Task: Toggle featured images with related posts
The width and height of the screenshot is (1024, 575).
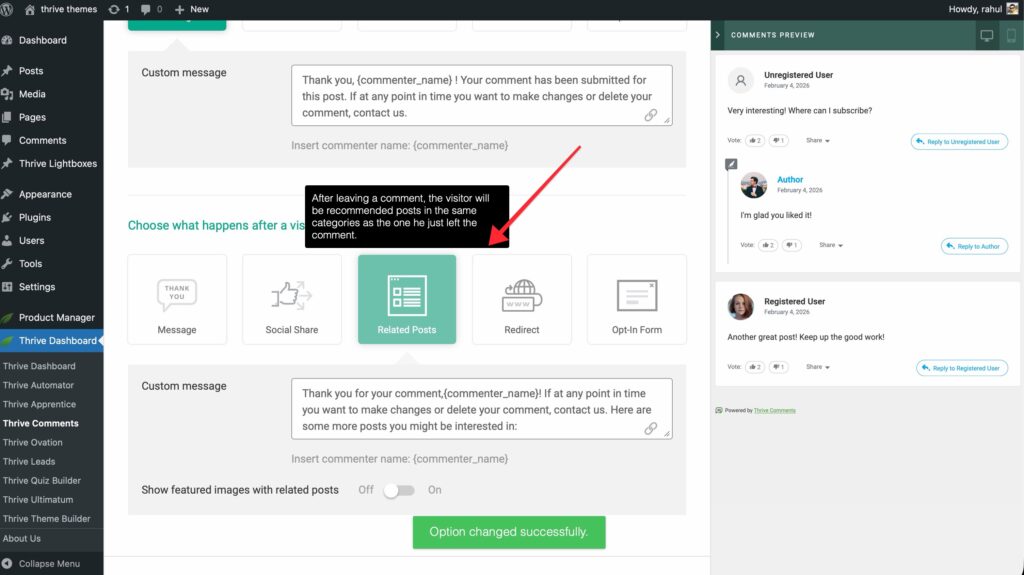Action: pyautogui.click(x=399, y=490)
